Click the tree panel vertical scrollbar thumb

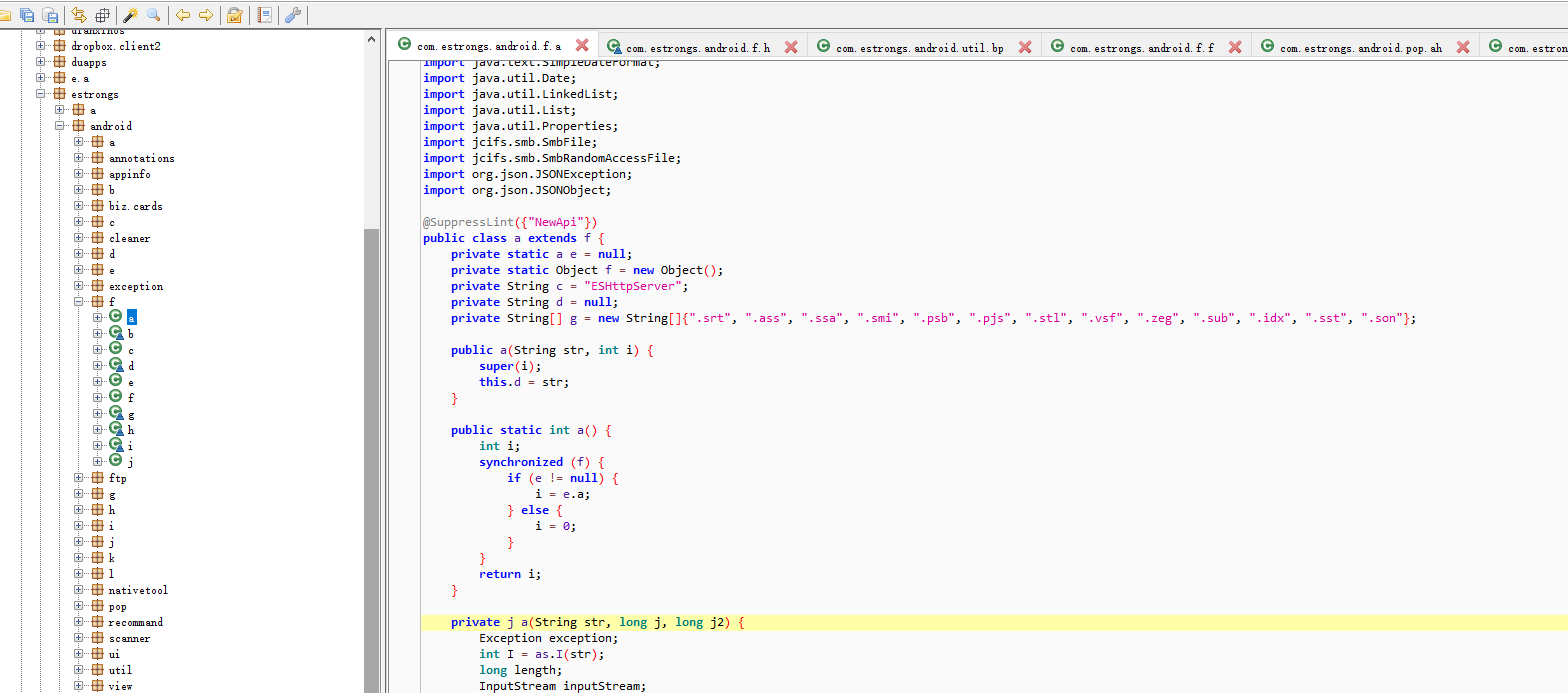pos(371,460)
